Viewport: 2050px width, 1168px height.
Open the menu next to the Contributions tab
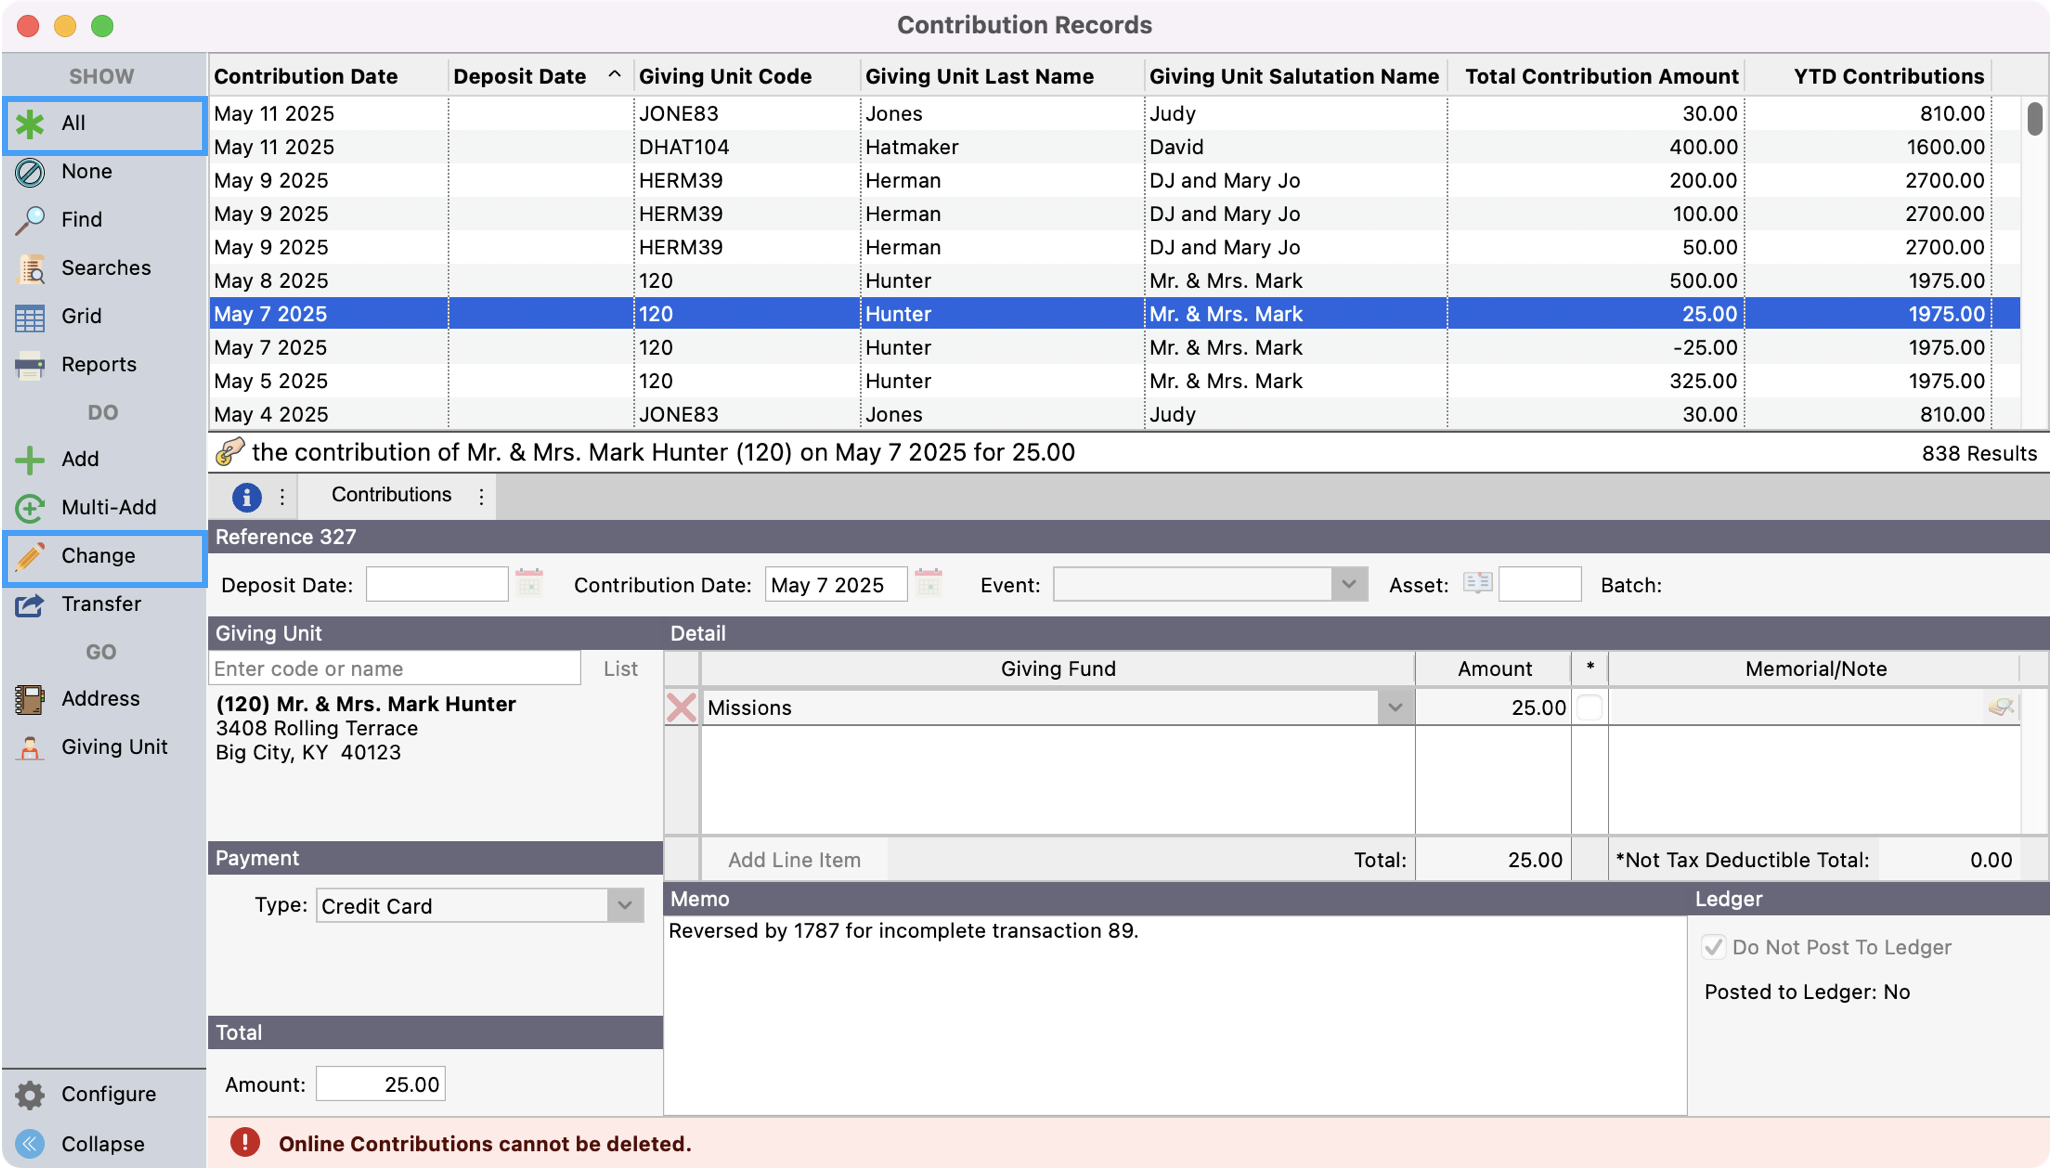click(481, 496)
